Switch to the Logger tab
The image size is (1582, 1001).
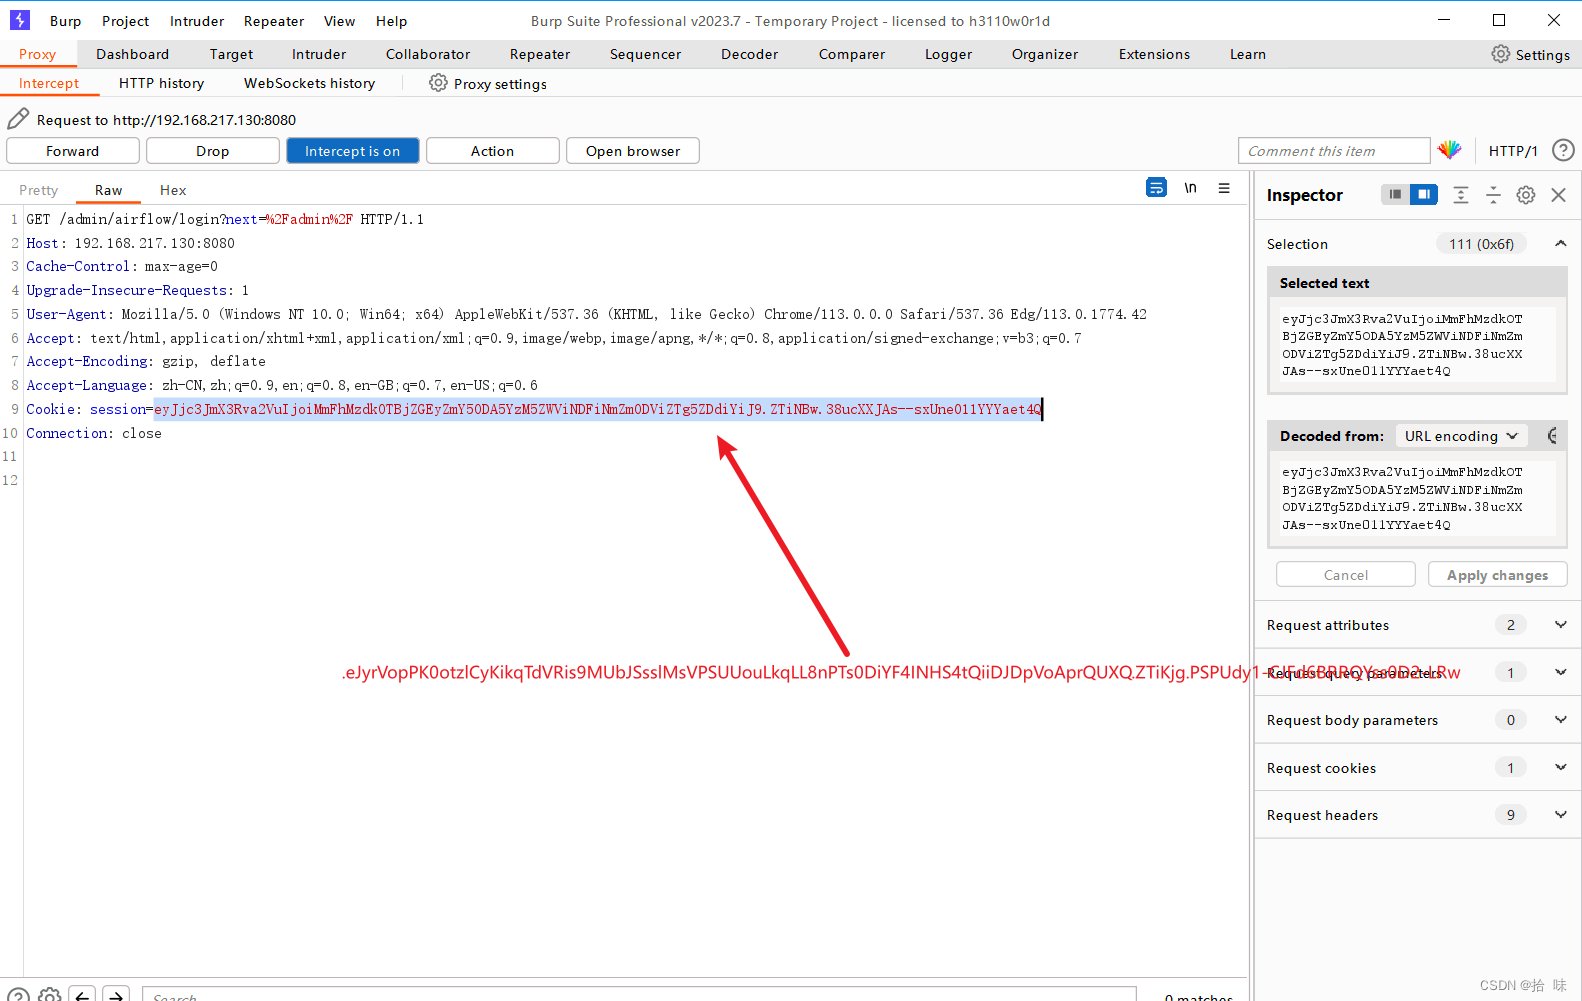pos(948,54)
